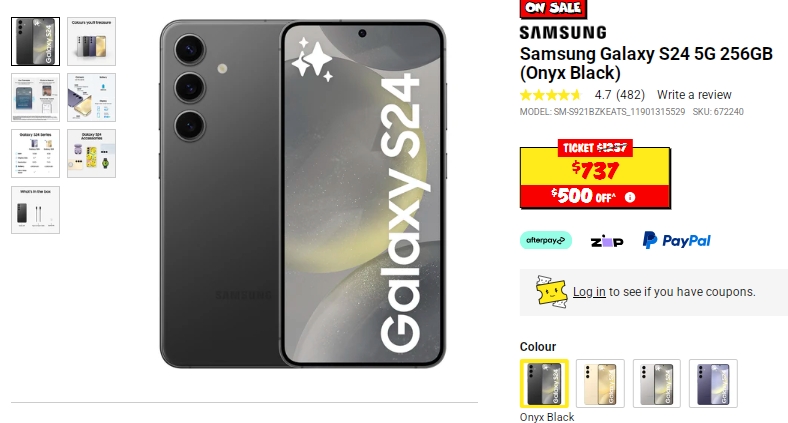
Task: Open the review count (482) link
Action: pos(630,94)
